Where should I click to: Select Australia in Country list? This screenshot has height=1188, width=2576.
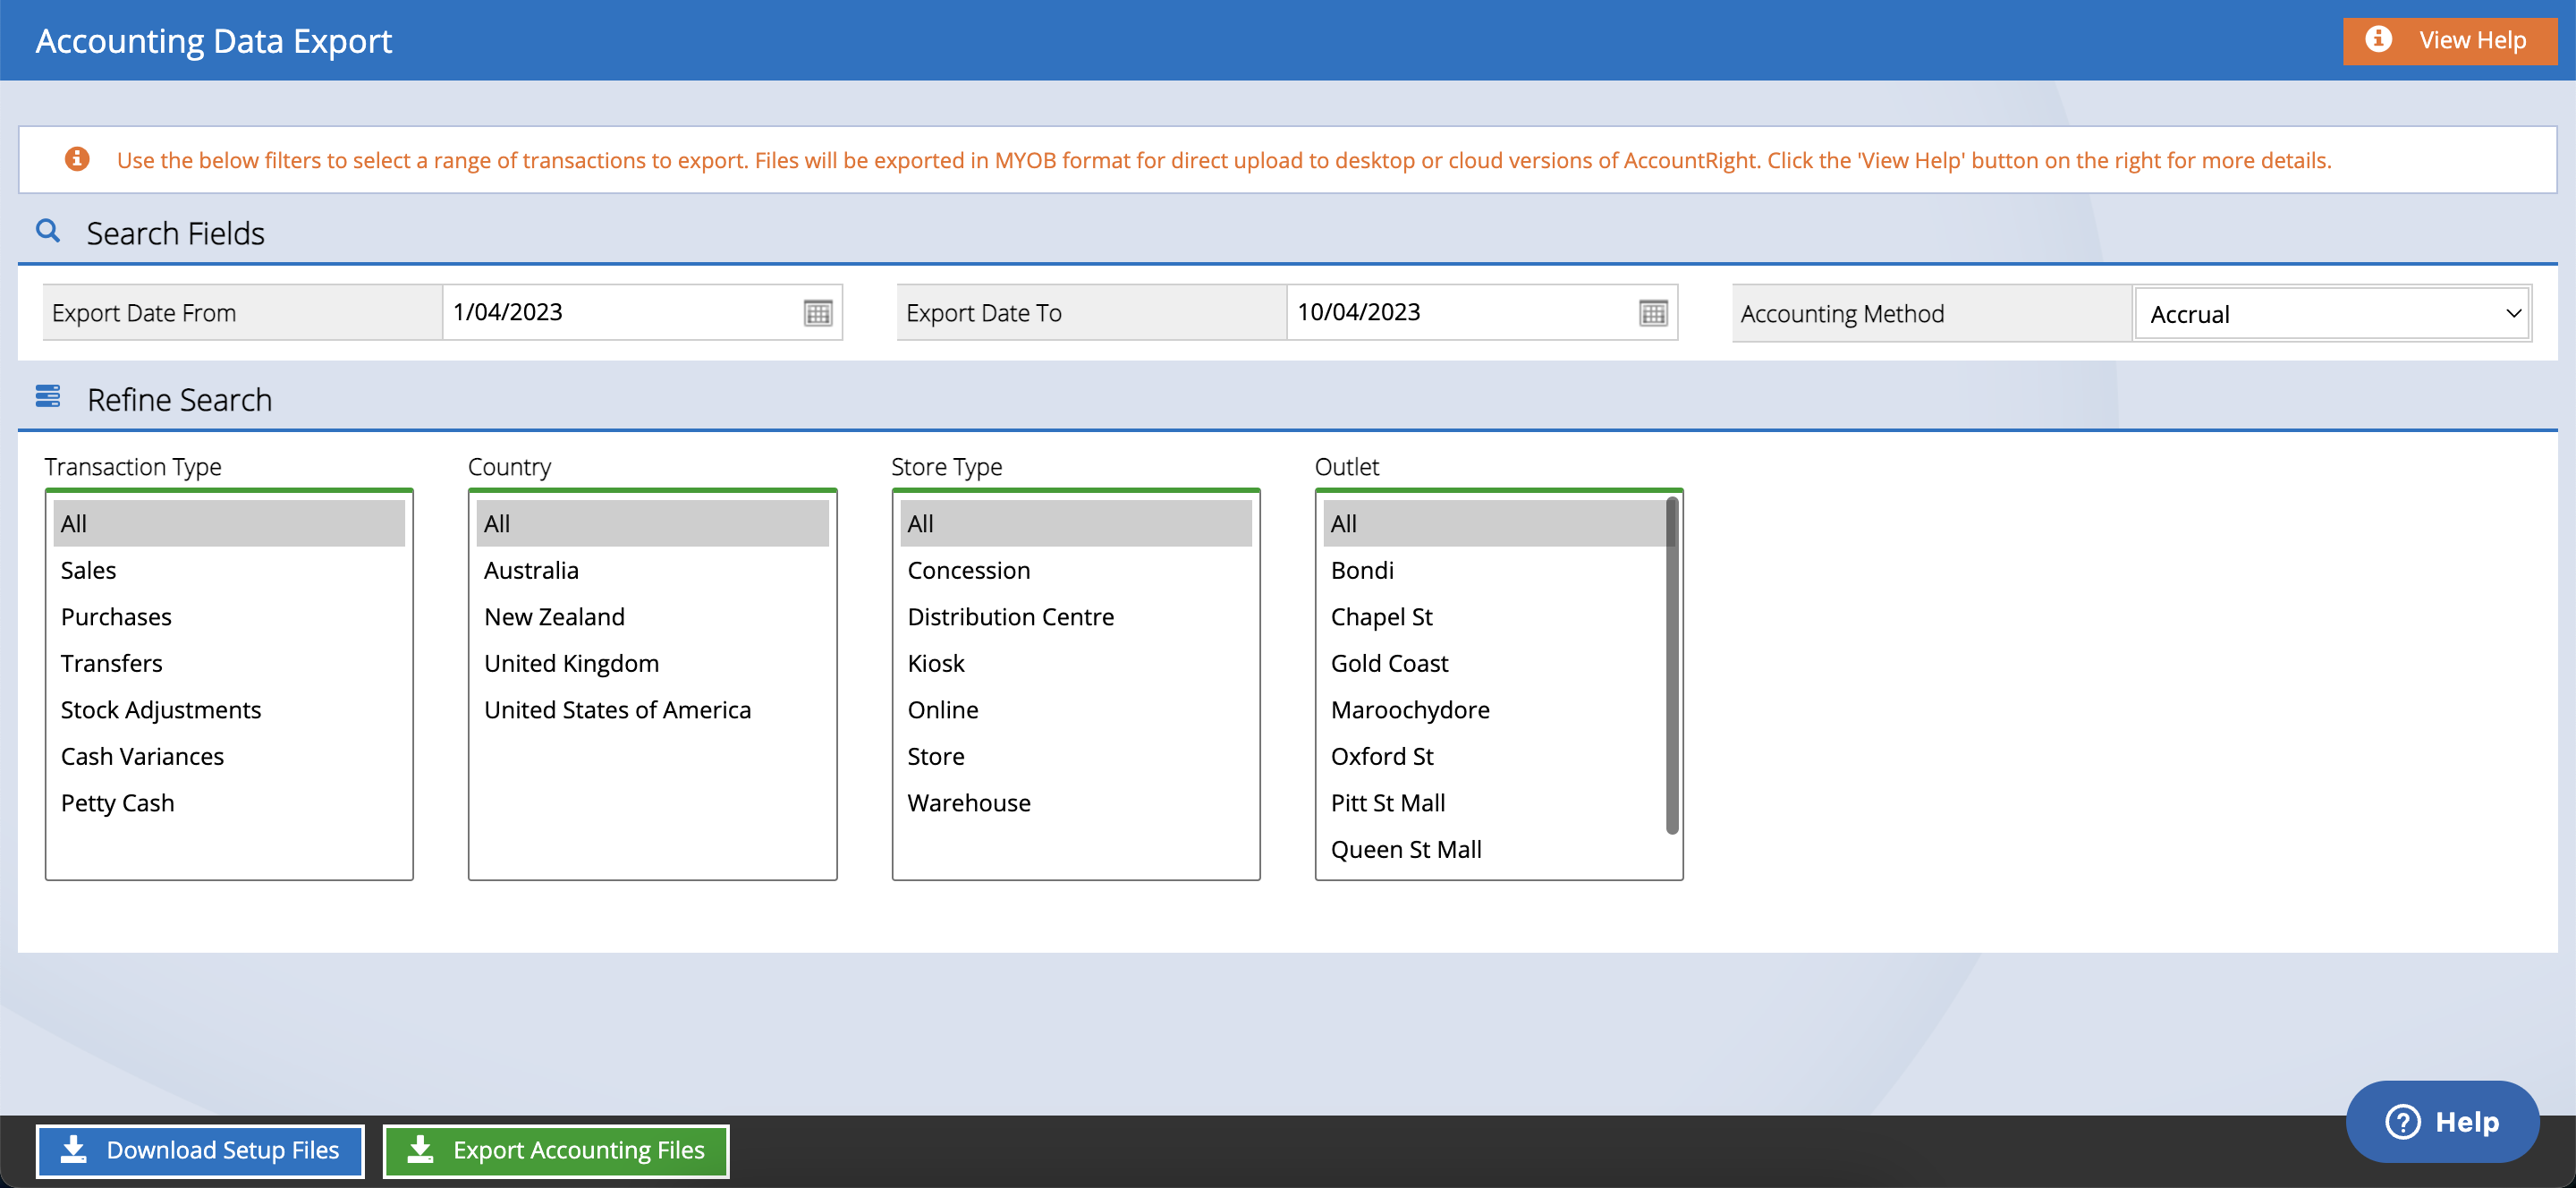(652, 570)
